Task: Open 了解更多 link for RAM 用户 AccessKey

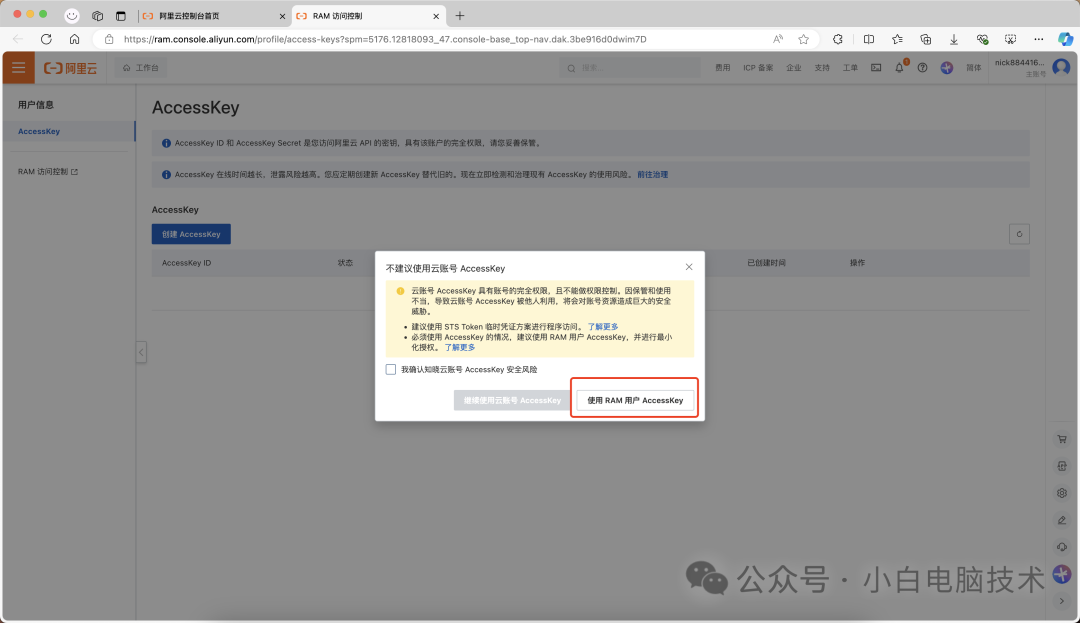Action: pos(459,348)
